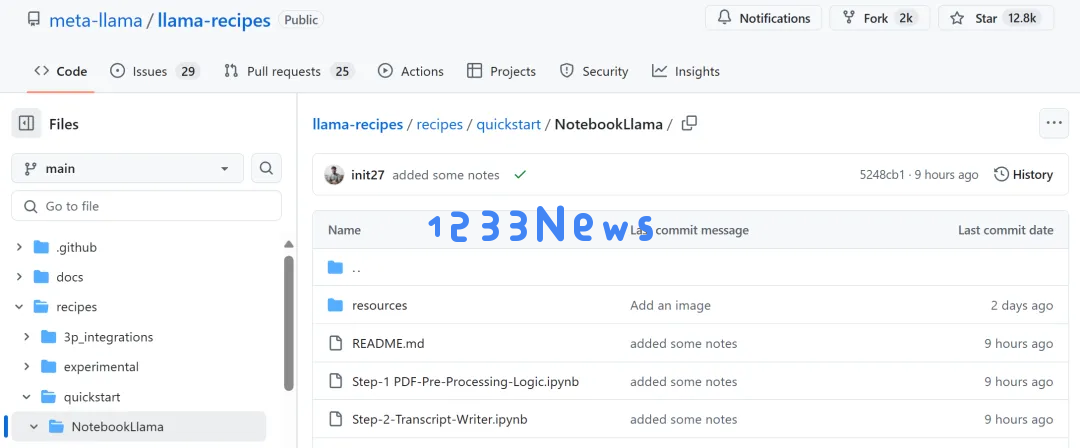This screenshot has height=448, width=1080.
Task: Select docs in the file tree
Action: (x=70, y=277)
